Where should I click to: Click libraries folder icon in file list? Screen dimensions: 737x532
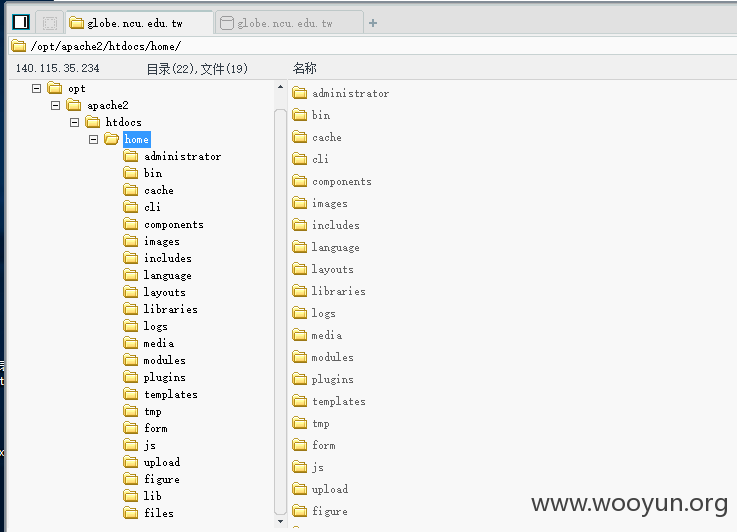point(299,291)
